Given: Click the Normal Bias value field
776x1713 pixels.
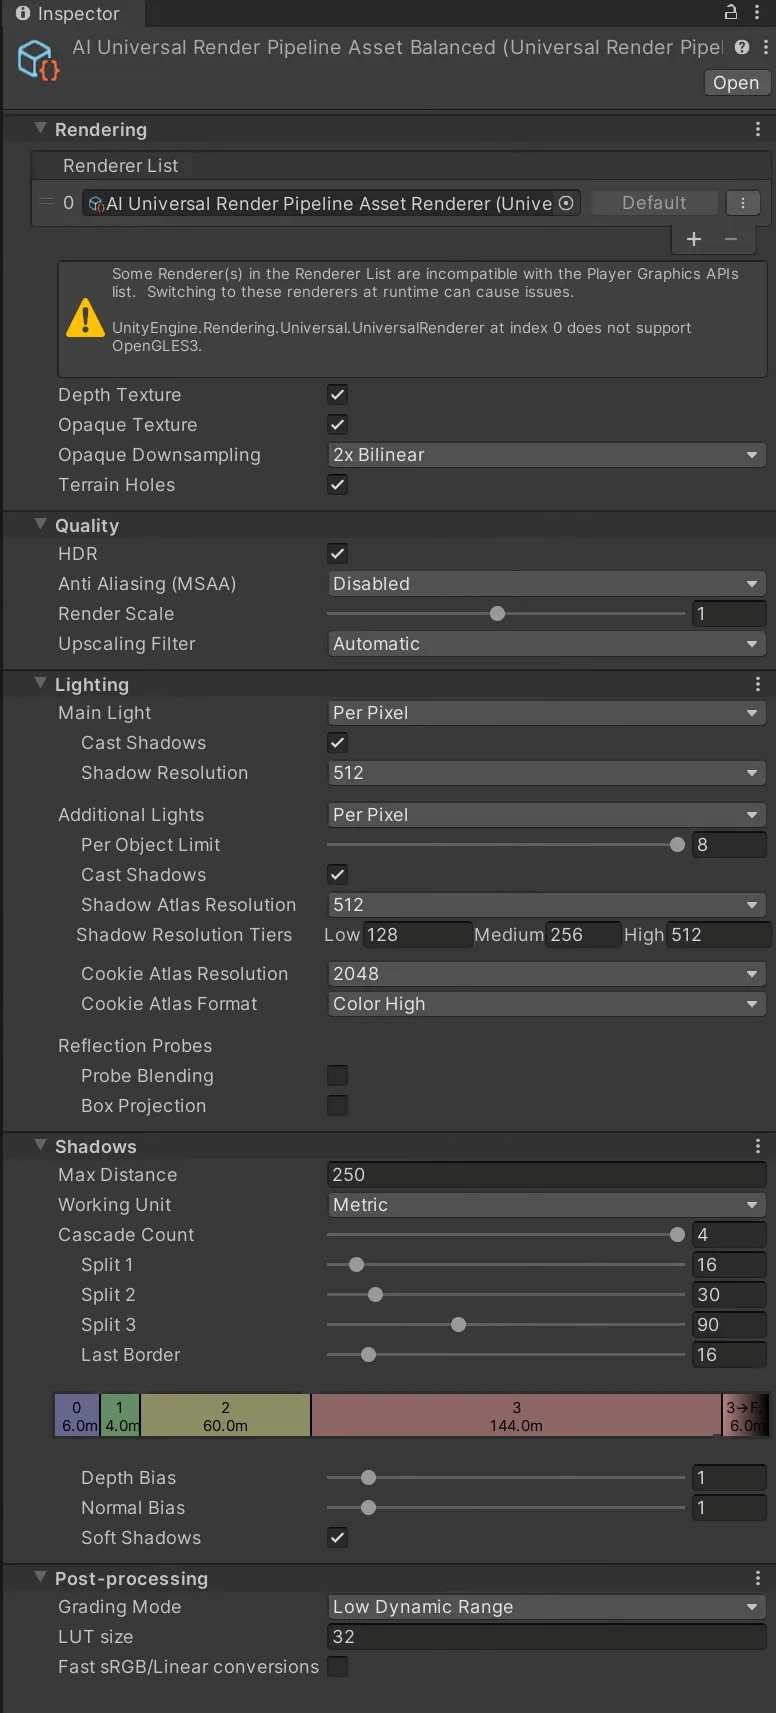Looking at the screenshot, I should pyautogui.click(x=729, y=1508).
